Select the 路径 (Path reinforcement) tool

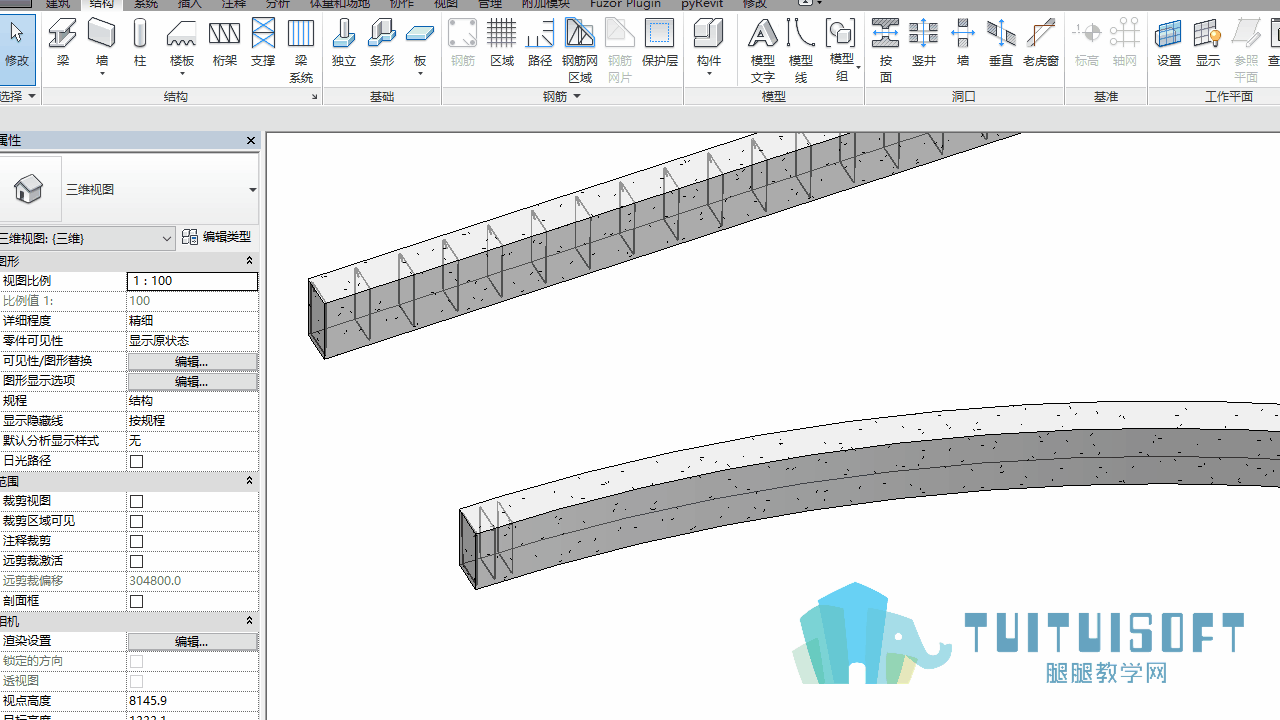click(540, 42)
